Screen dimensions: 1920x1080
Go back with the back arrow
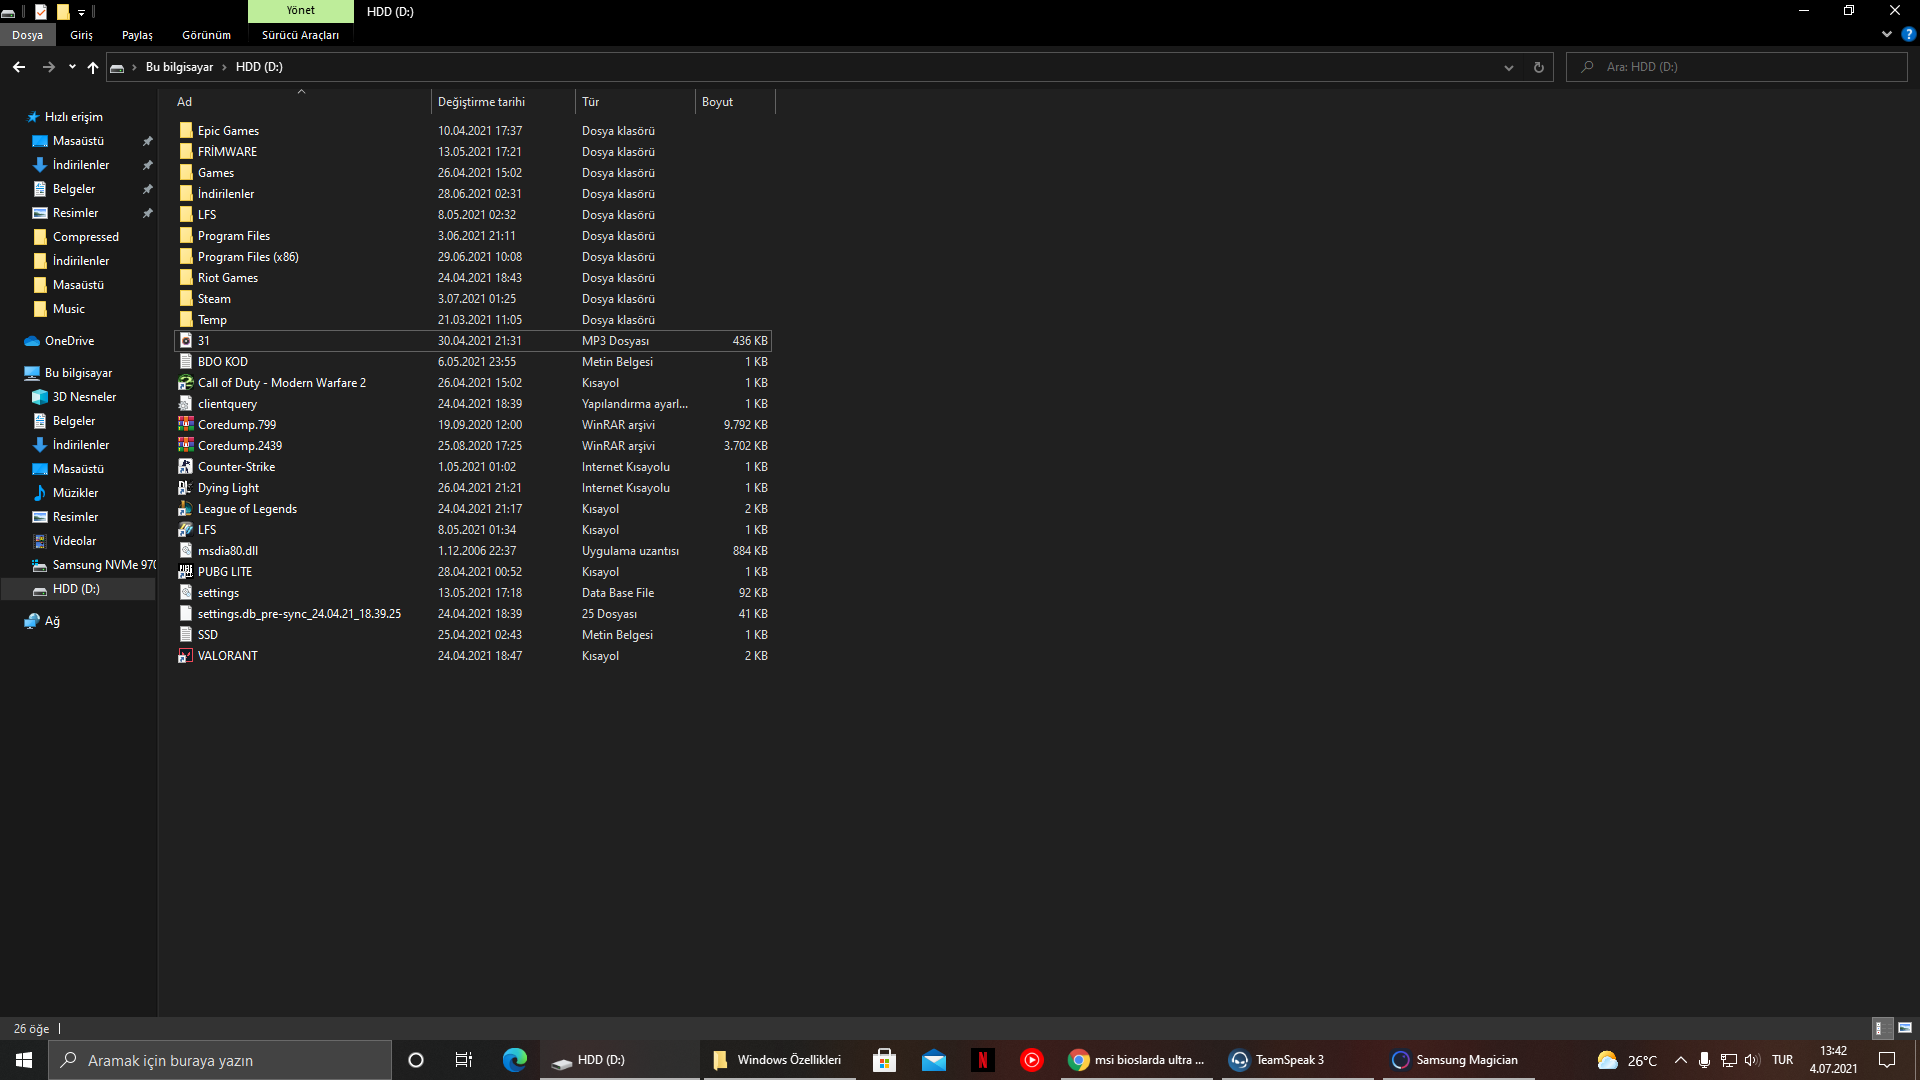19,67
